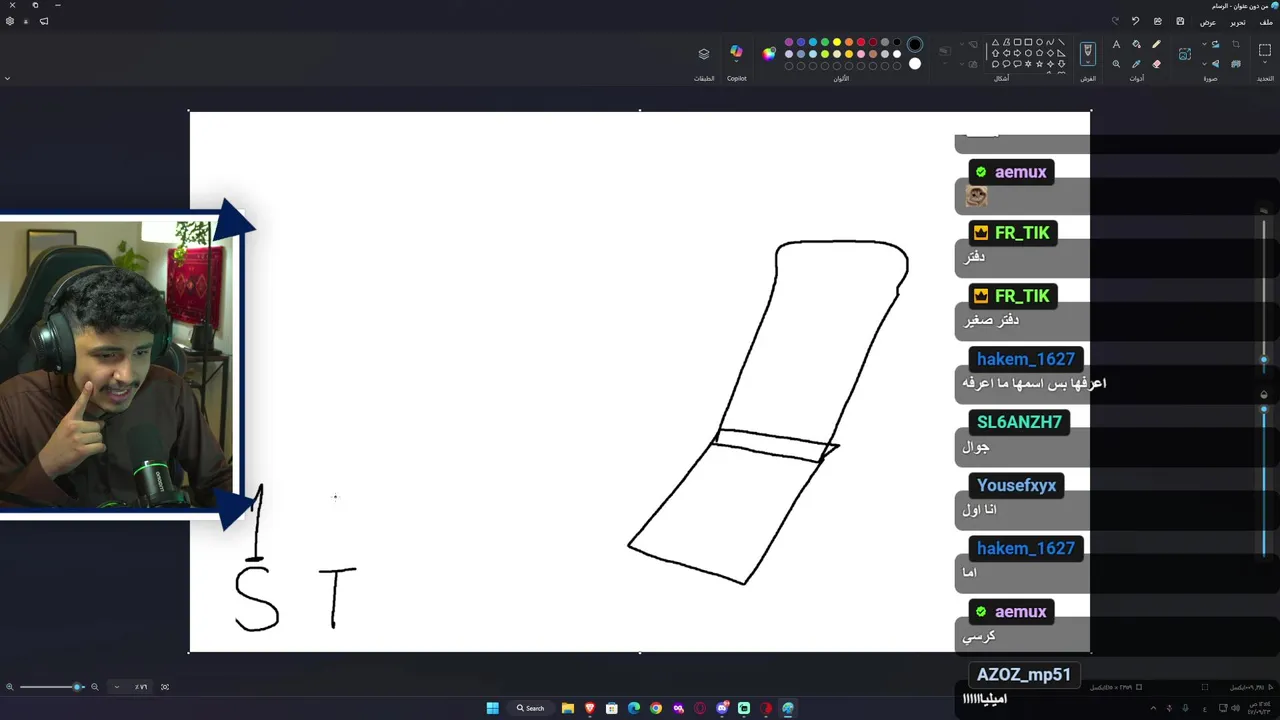Click the Undo arrow
The width and height of the screenshot is (1280, 720).
coord(1135,21)
